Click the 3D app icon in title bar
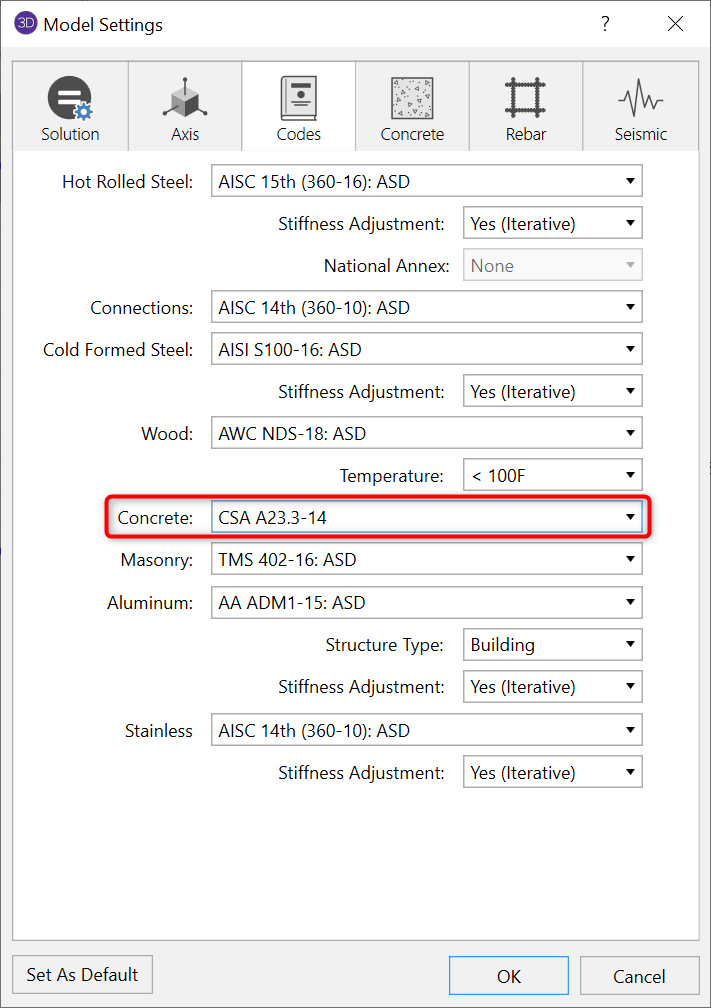The height and width of the screenshot is (1008, 711). (x=26, y=24)
